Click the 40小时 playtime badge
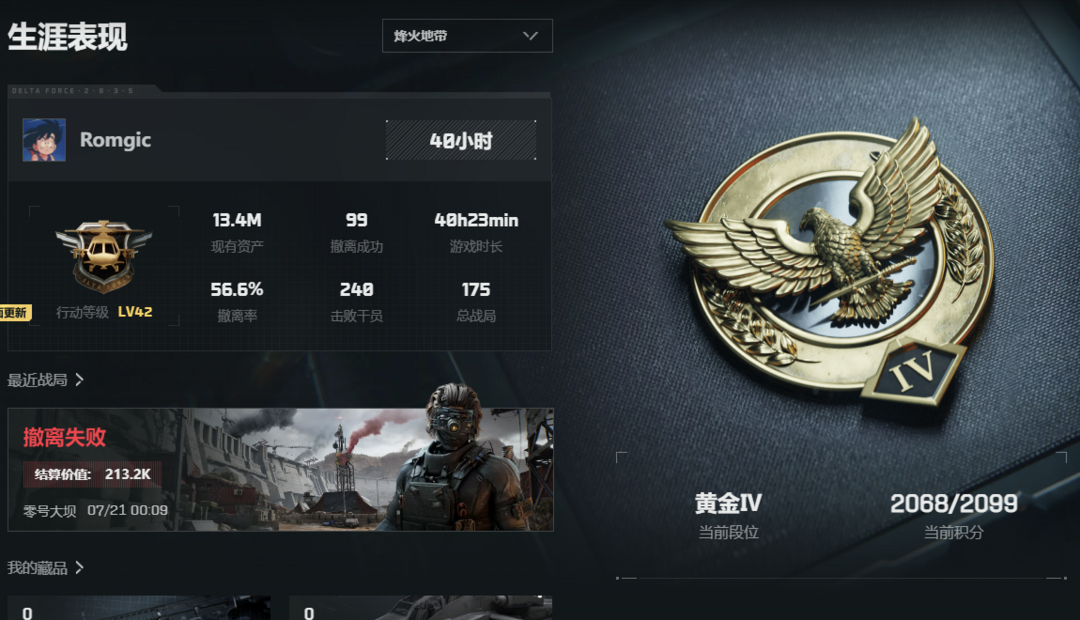The width and height of the screenshot is (1080, 620). (x=461, y=141)
